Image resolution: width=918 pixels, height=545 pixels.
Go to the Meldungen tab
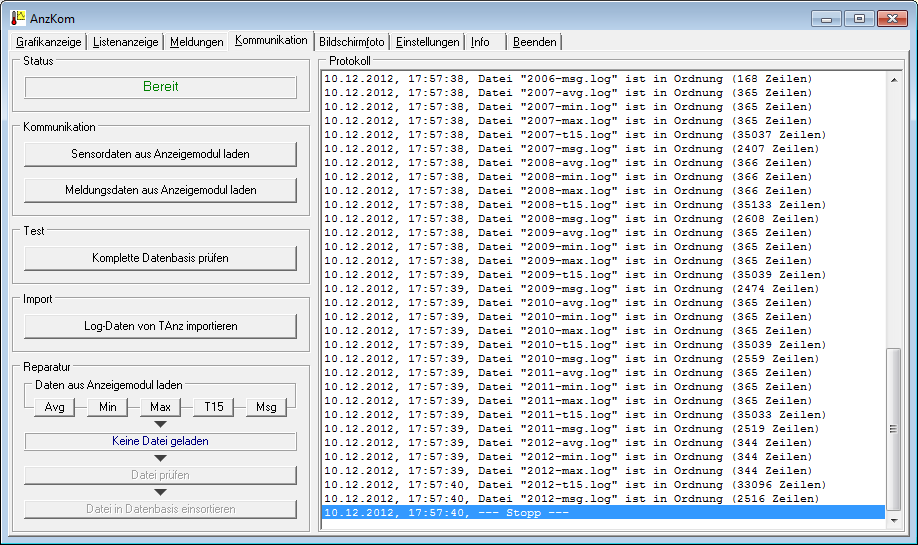click(196, 42)
